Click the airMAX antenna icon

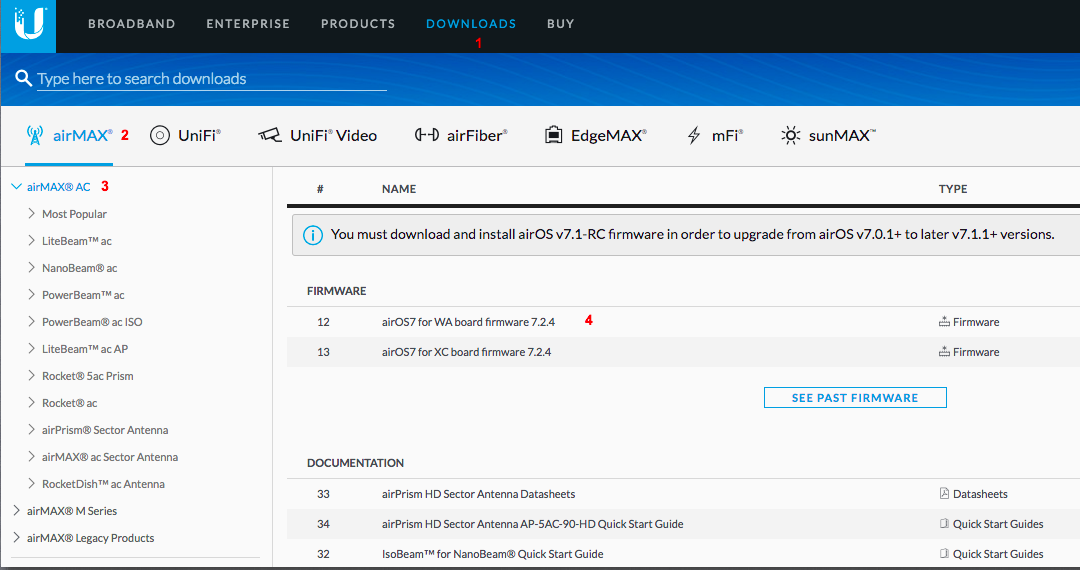coord(34,135)
